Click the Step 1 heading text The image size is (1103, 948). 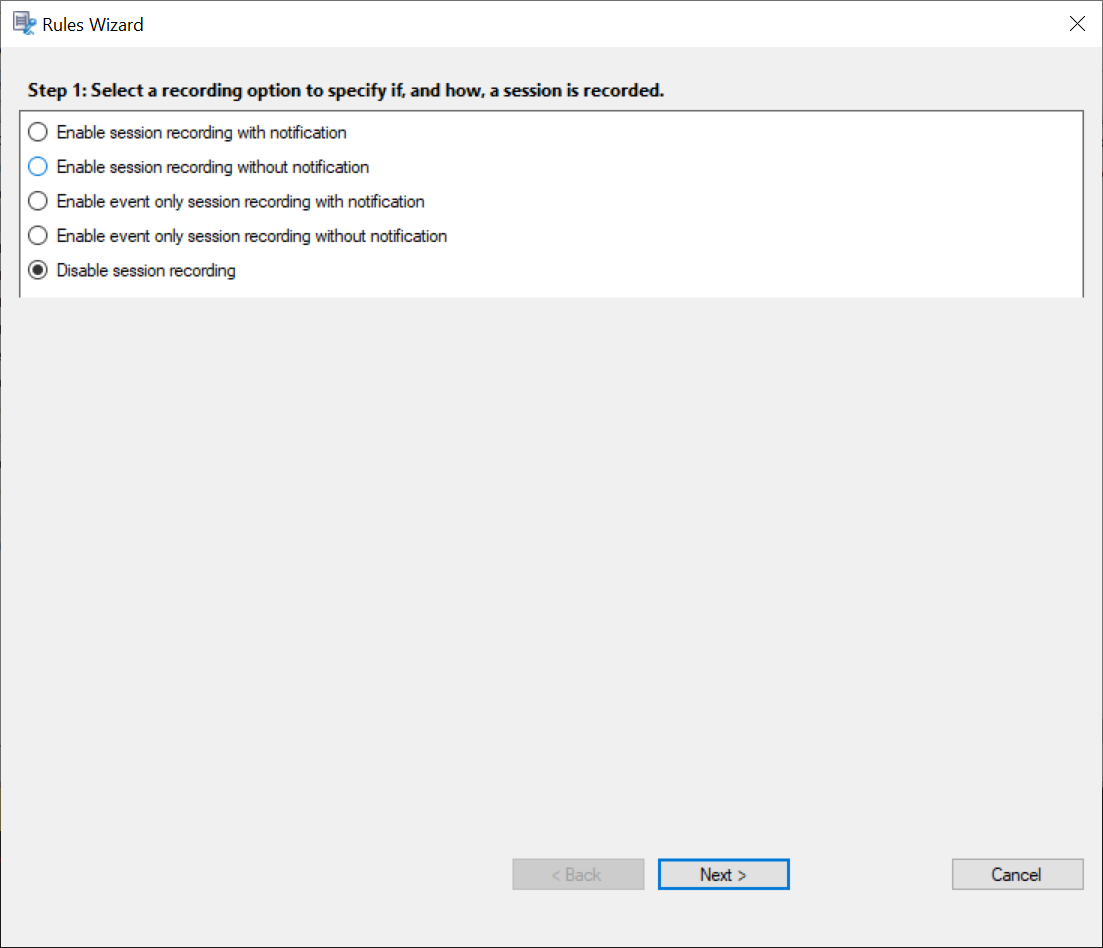[346, 91]
